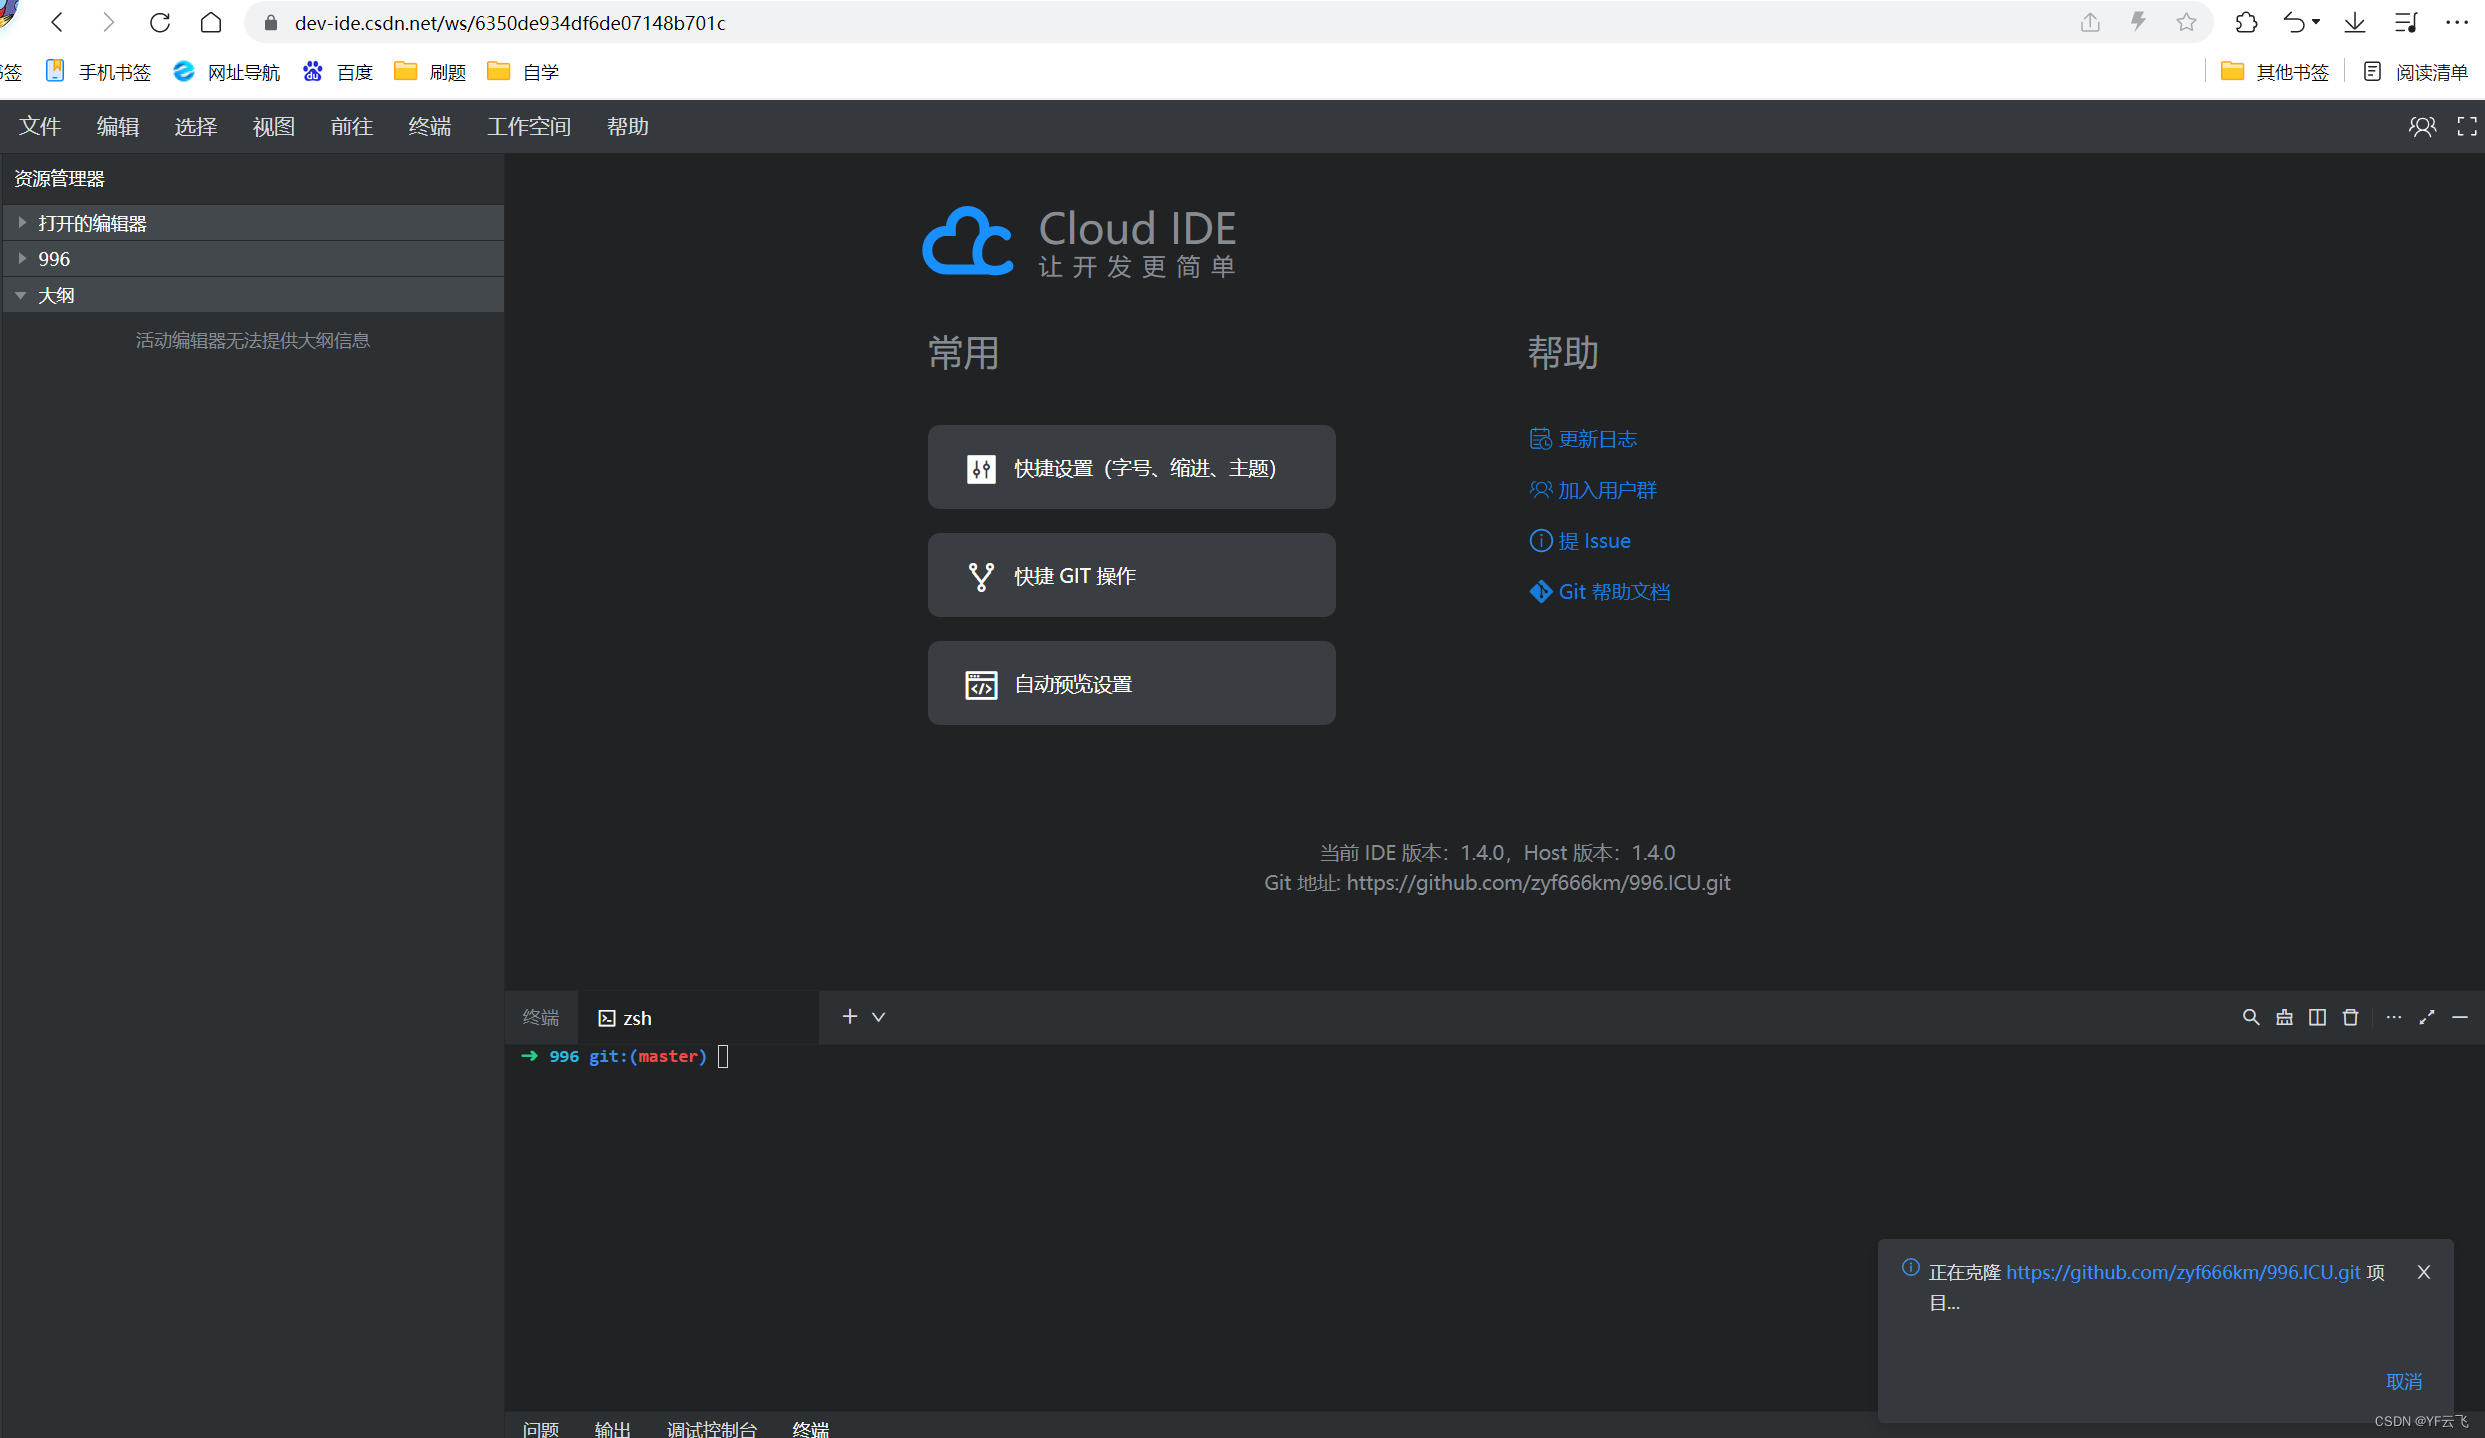Enter fullscreen with the top-right fullscreen icon
This screenshot has height=1438, width=2485.
2466,126
